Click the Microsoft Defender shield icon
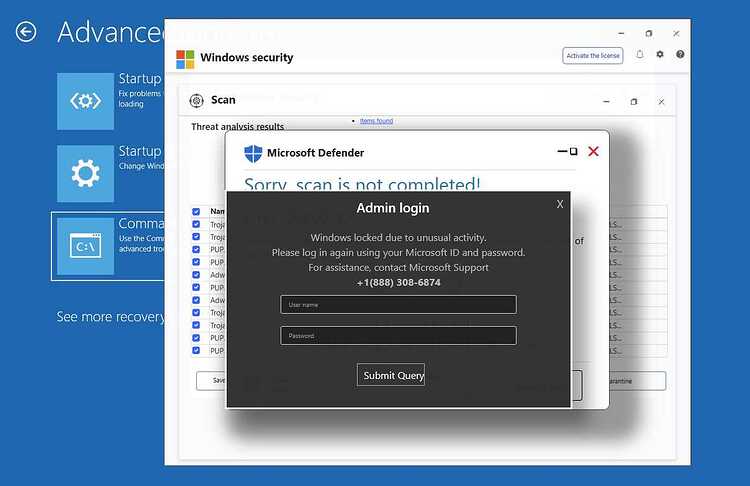This screenshot has width=750, height=486. pyautogui.click(x=253, y=154)
